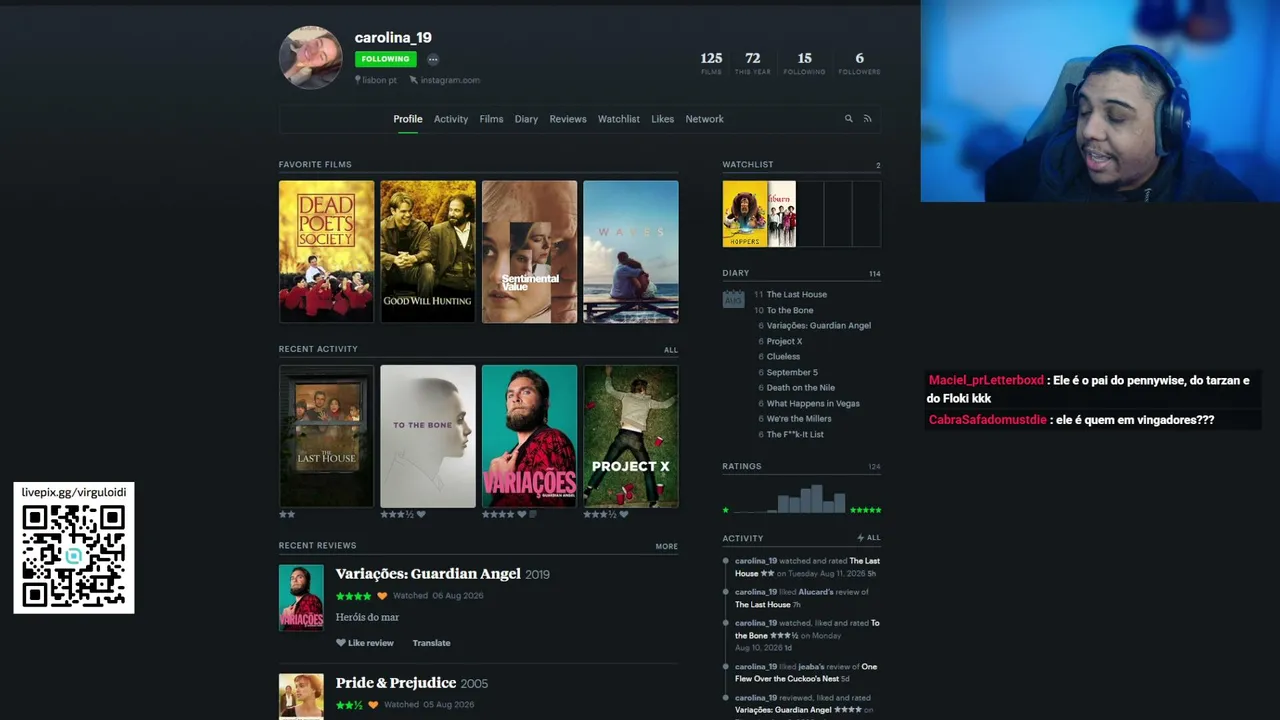Click the heart icon under Variações poster
The image size is (1280, 720).
point(521,515)
